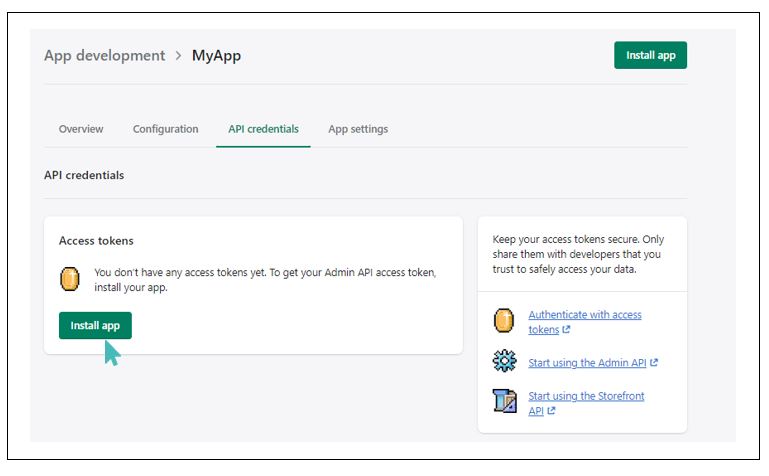Navigate back to App development breadcrumb
The height and width of the screenshot is (476, 769).
coord(104,55)
